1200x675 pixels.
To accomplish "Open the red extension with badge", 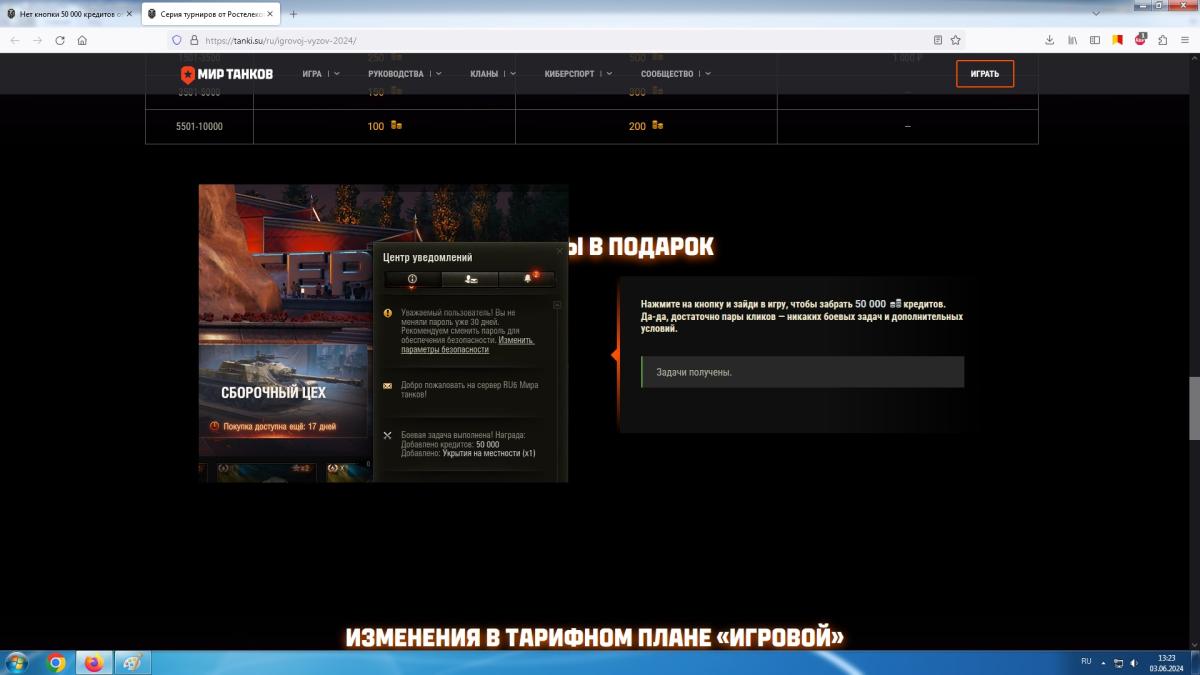I will (1141, 40).
